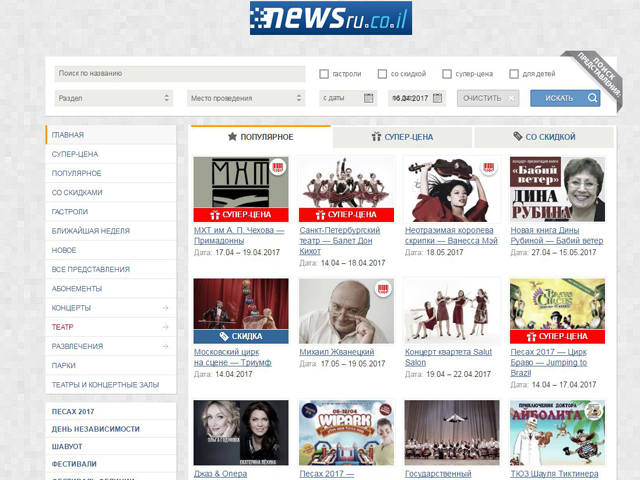Toggle the 'со скидкой' checkbox
This screenshot has width=640, height=480.
click(x=382, y=74)
